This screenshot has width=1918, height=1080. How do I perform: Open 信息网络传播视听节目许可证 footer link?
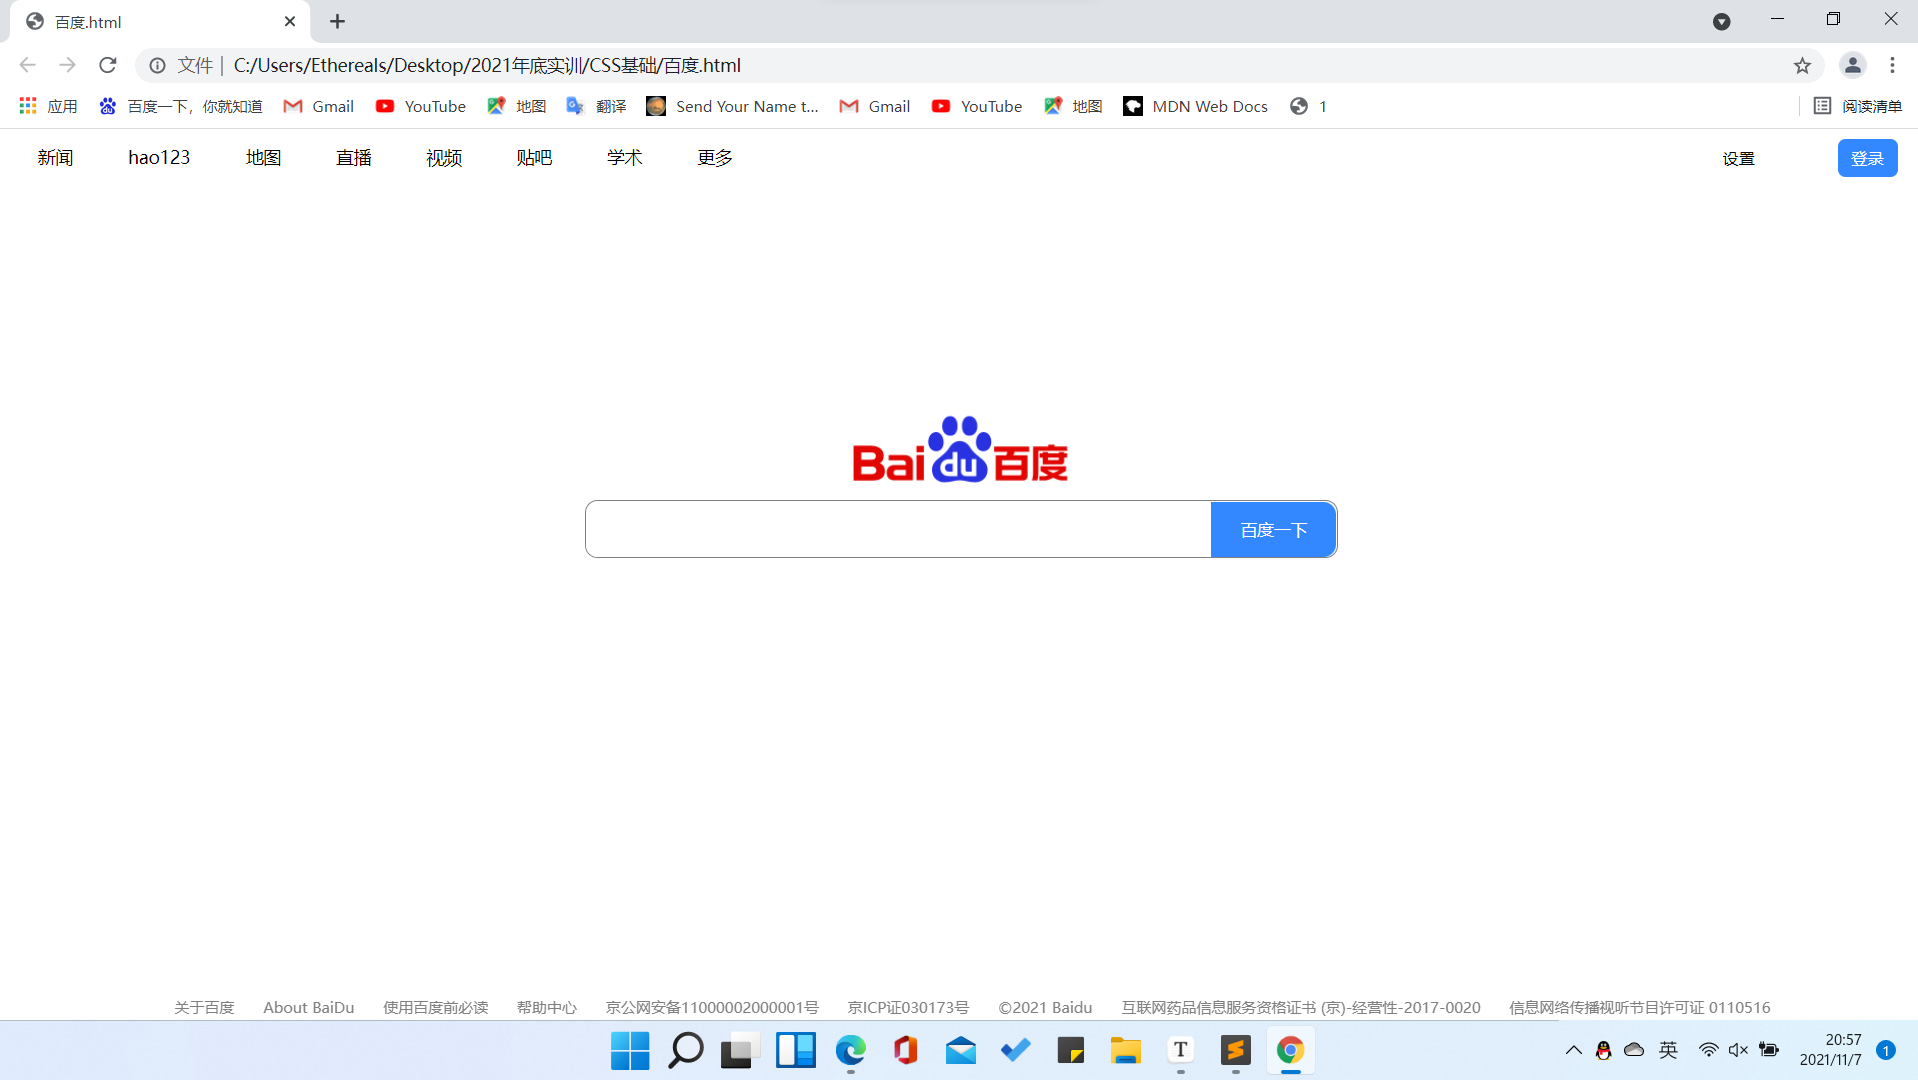pyautogui.click(x=1639, y=1007)
